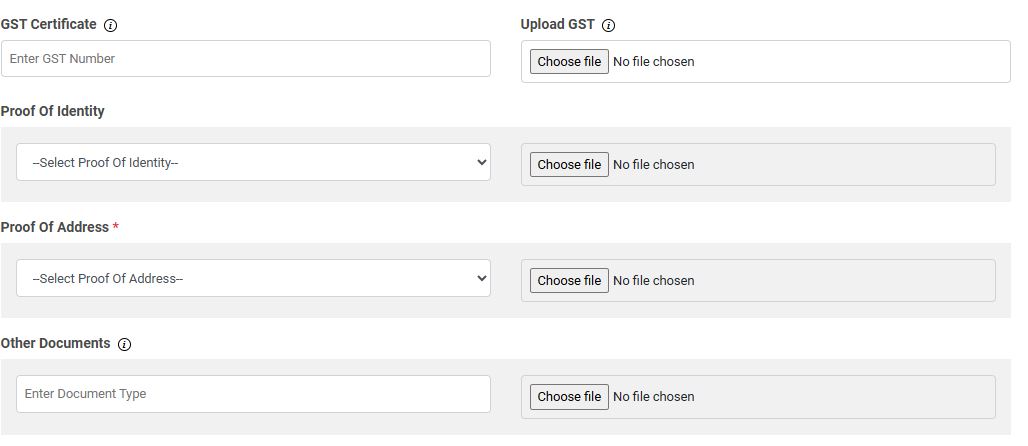Viewport: 1028px width, 446px height.
Task: Click 'No file chosen' in Proof Of Identity row
Action: tap(653, 165)
